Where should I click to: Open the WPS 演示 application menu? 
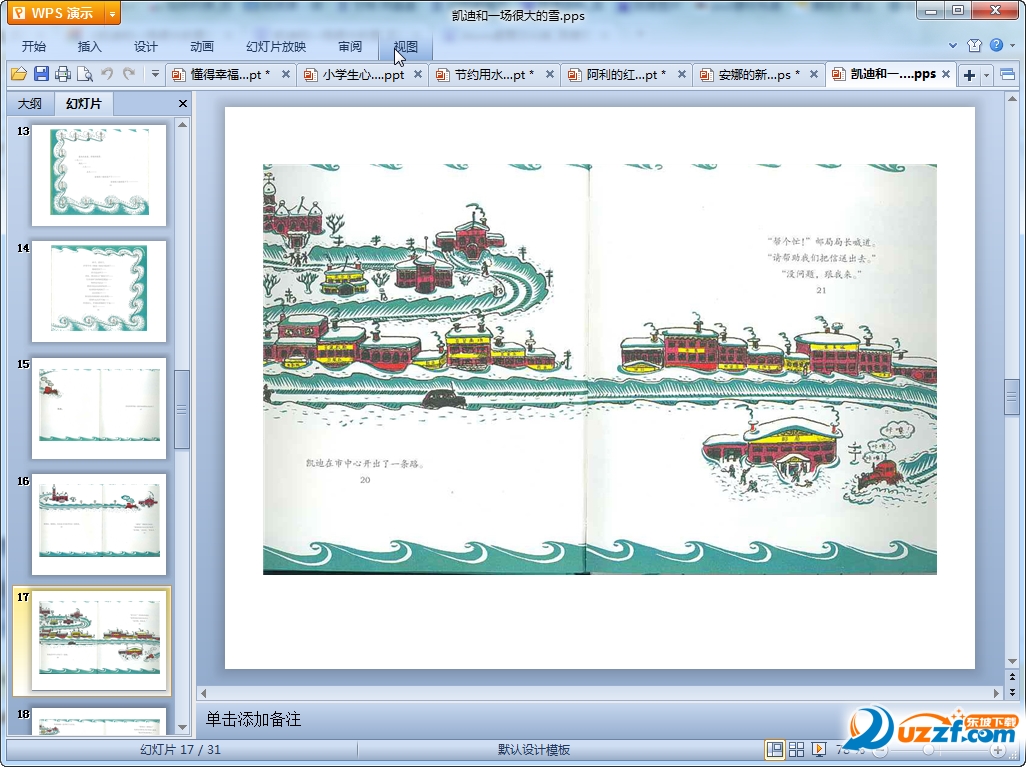click(x=56, y=13)
